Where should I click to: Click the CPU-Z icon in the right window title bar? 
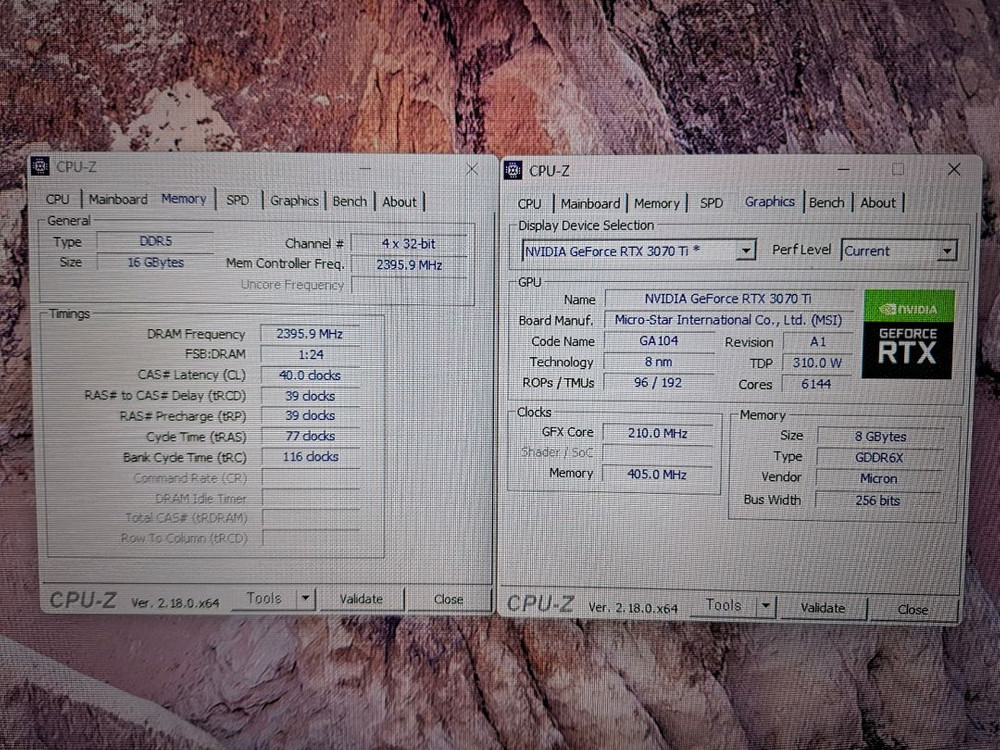[512, 170]
